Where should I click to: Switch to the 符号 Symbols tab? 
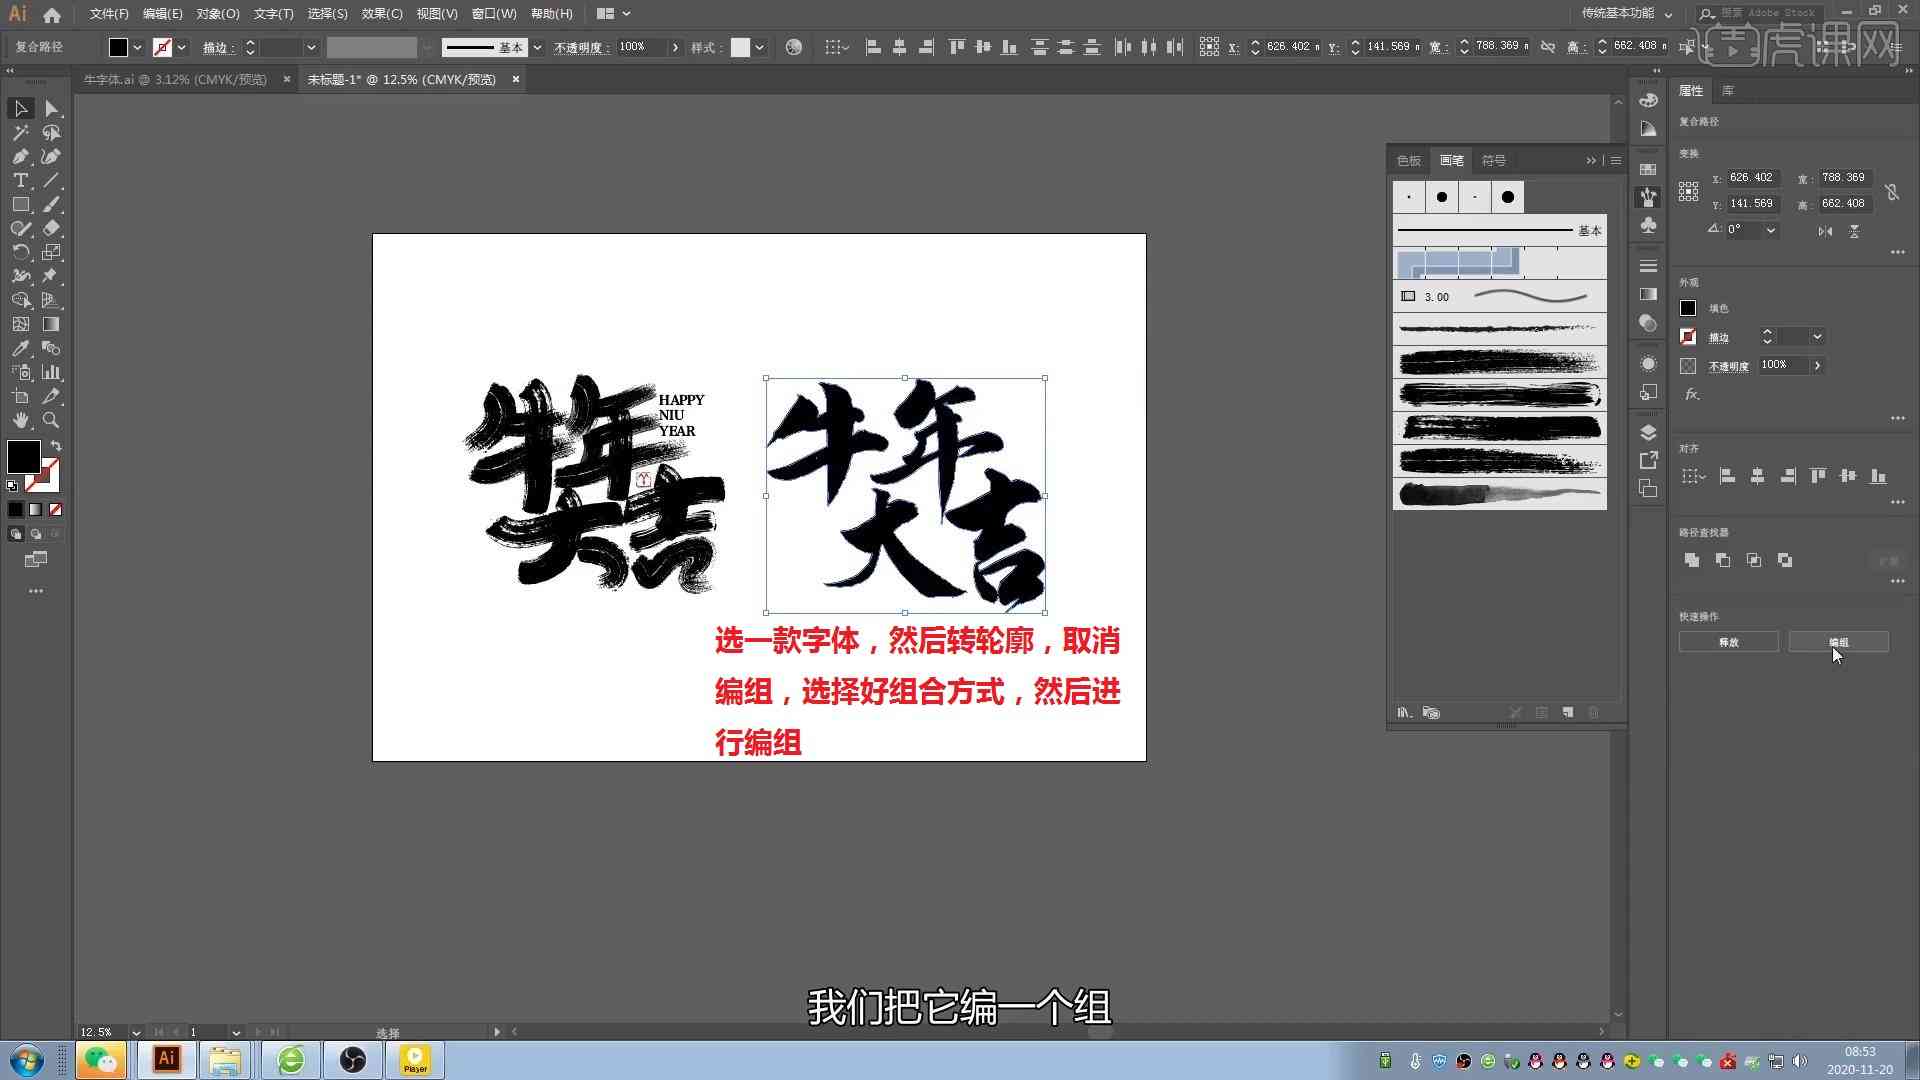pyautogui.click(x=1493, y=158)
